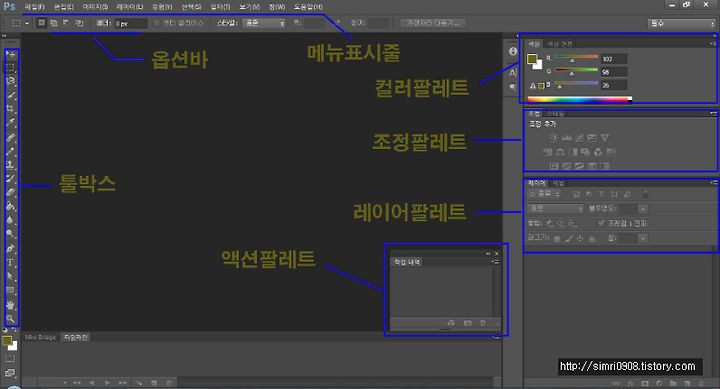
Task: Select the Blur tool
Action: 11,220
